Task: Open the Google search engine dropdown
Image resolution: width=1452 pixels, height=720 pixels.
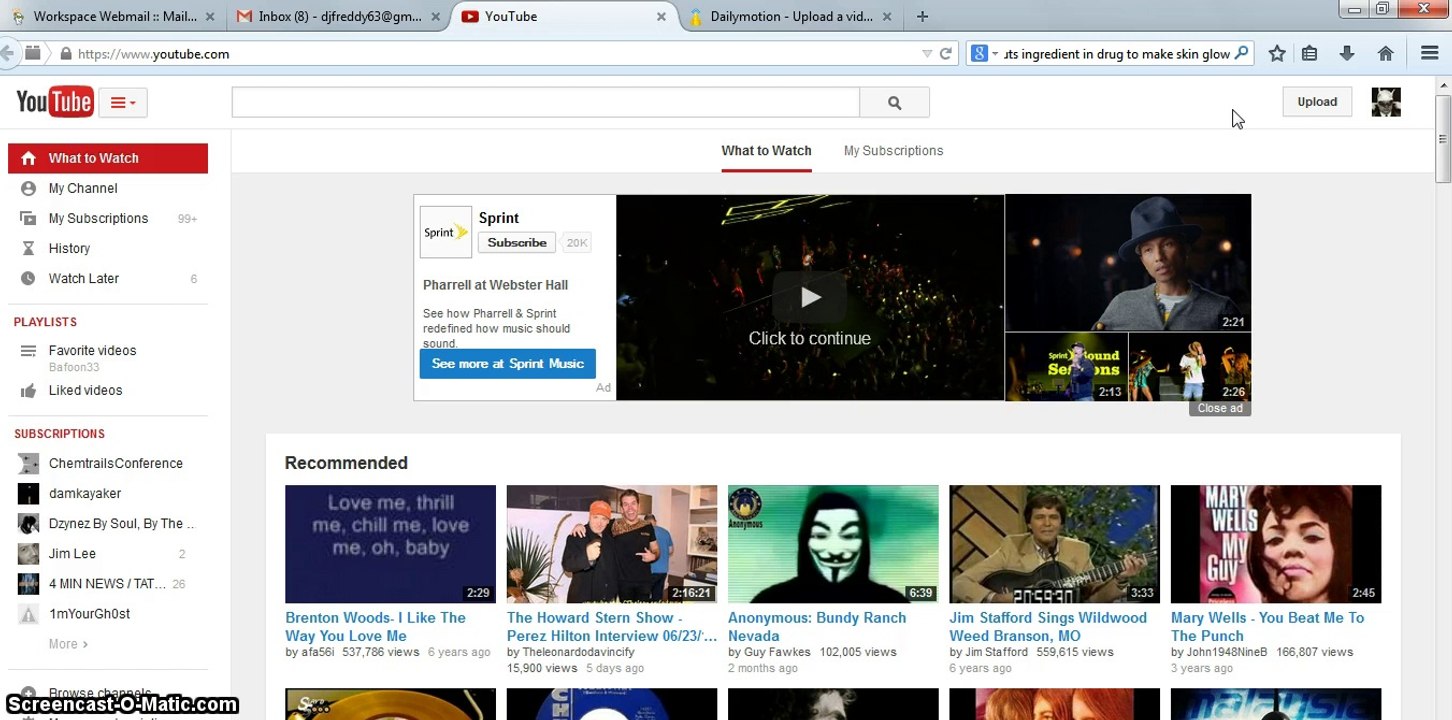Action: click(x=983, y=54)
